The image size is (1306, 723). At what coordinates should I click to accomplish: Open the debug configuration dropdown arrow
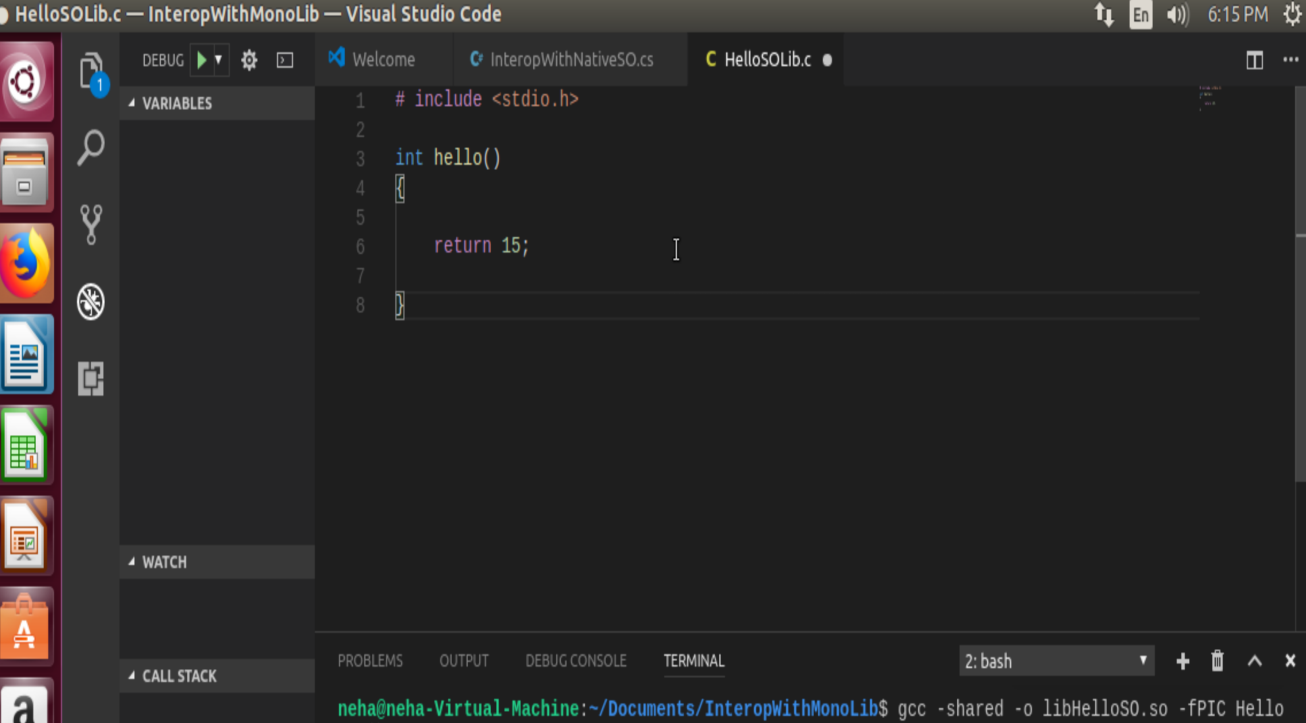(219, 60)
